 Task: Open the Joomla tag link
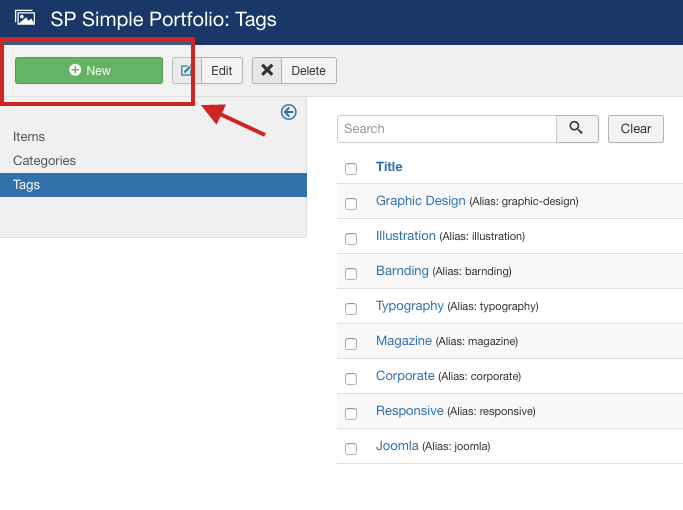click(397, 446)
